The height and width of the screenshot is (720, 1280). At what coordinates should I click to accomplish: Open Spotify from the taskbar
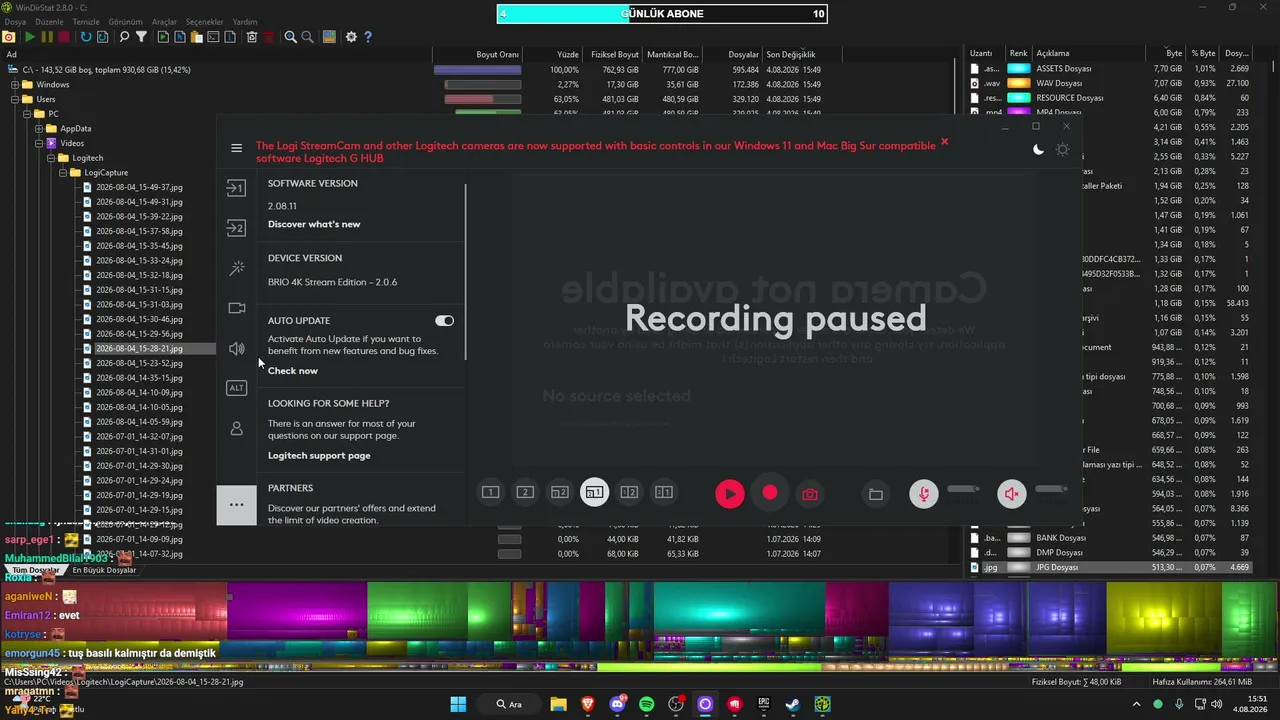point(646,704)
